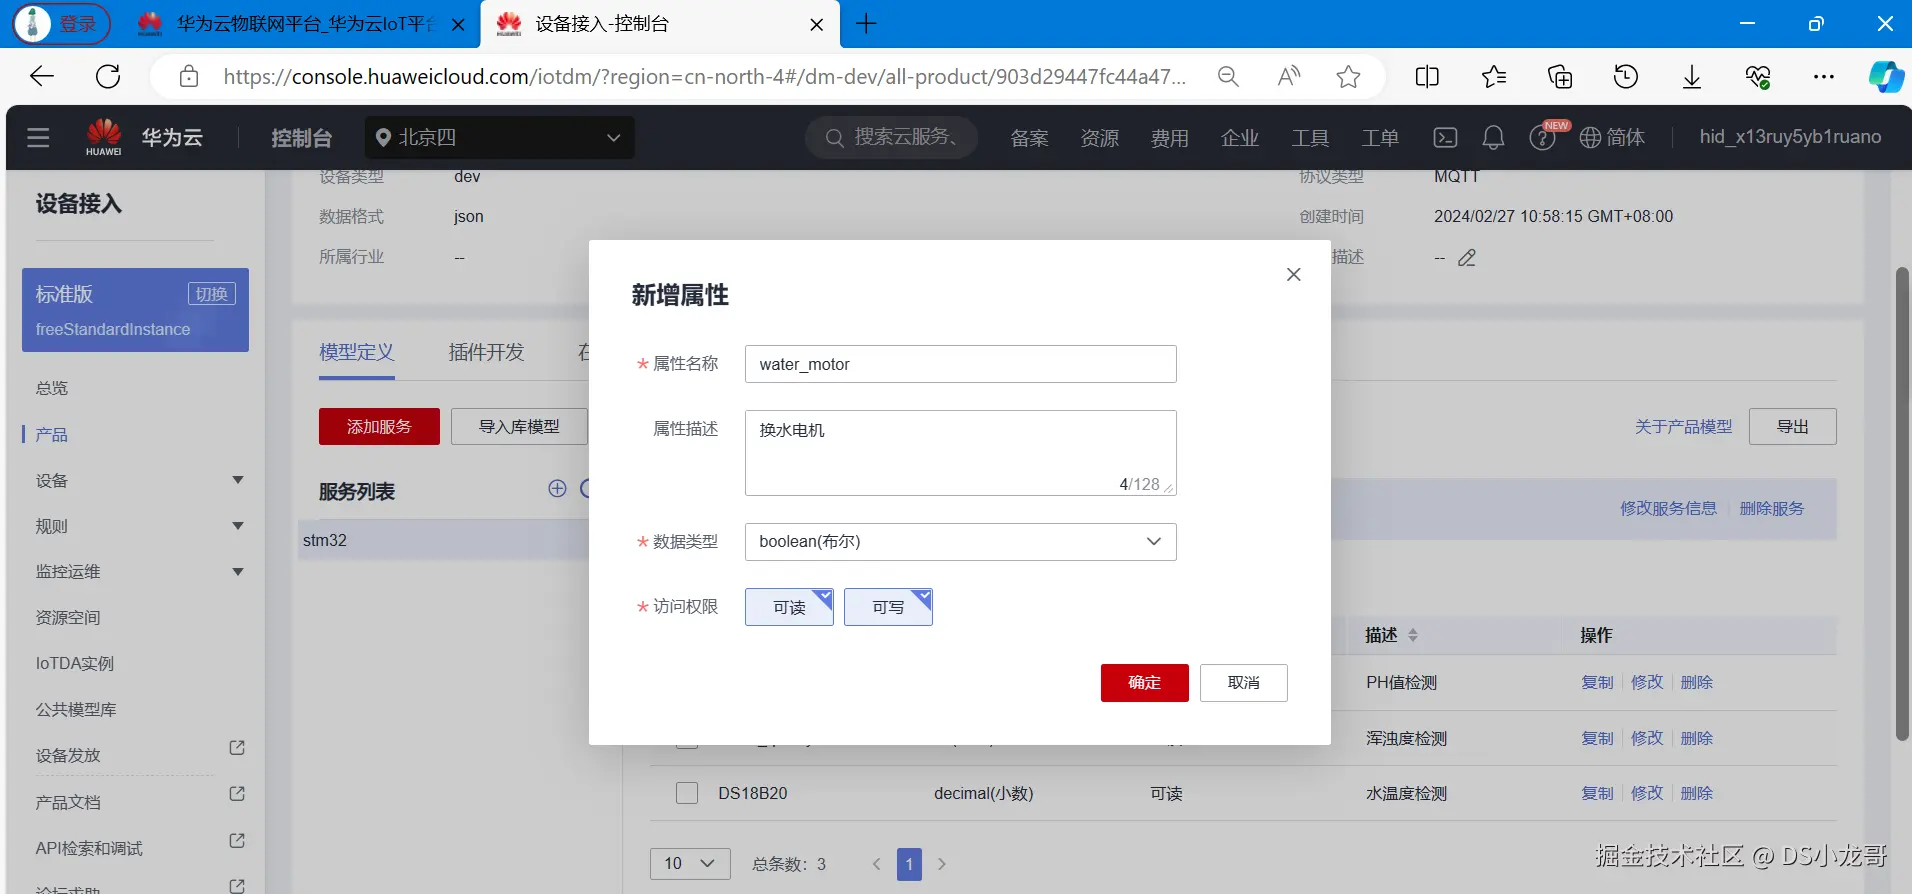This screenshot has height=894, width=1912.
Task: Go to pagination page 1
Action: [x=909, y=864]
